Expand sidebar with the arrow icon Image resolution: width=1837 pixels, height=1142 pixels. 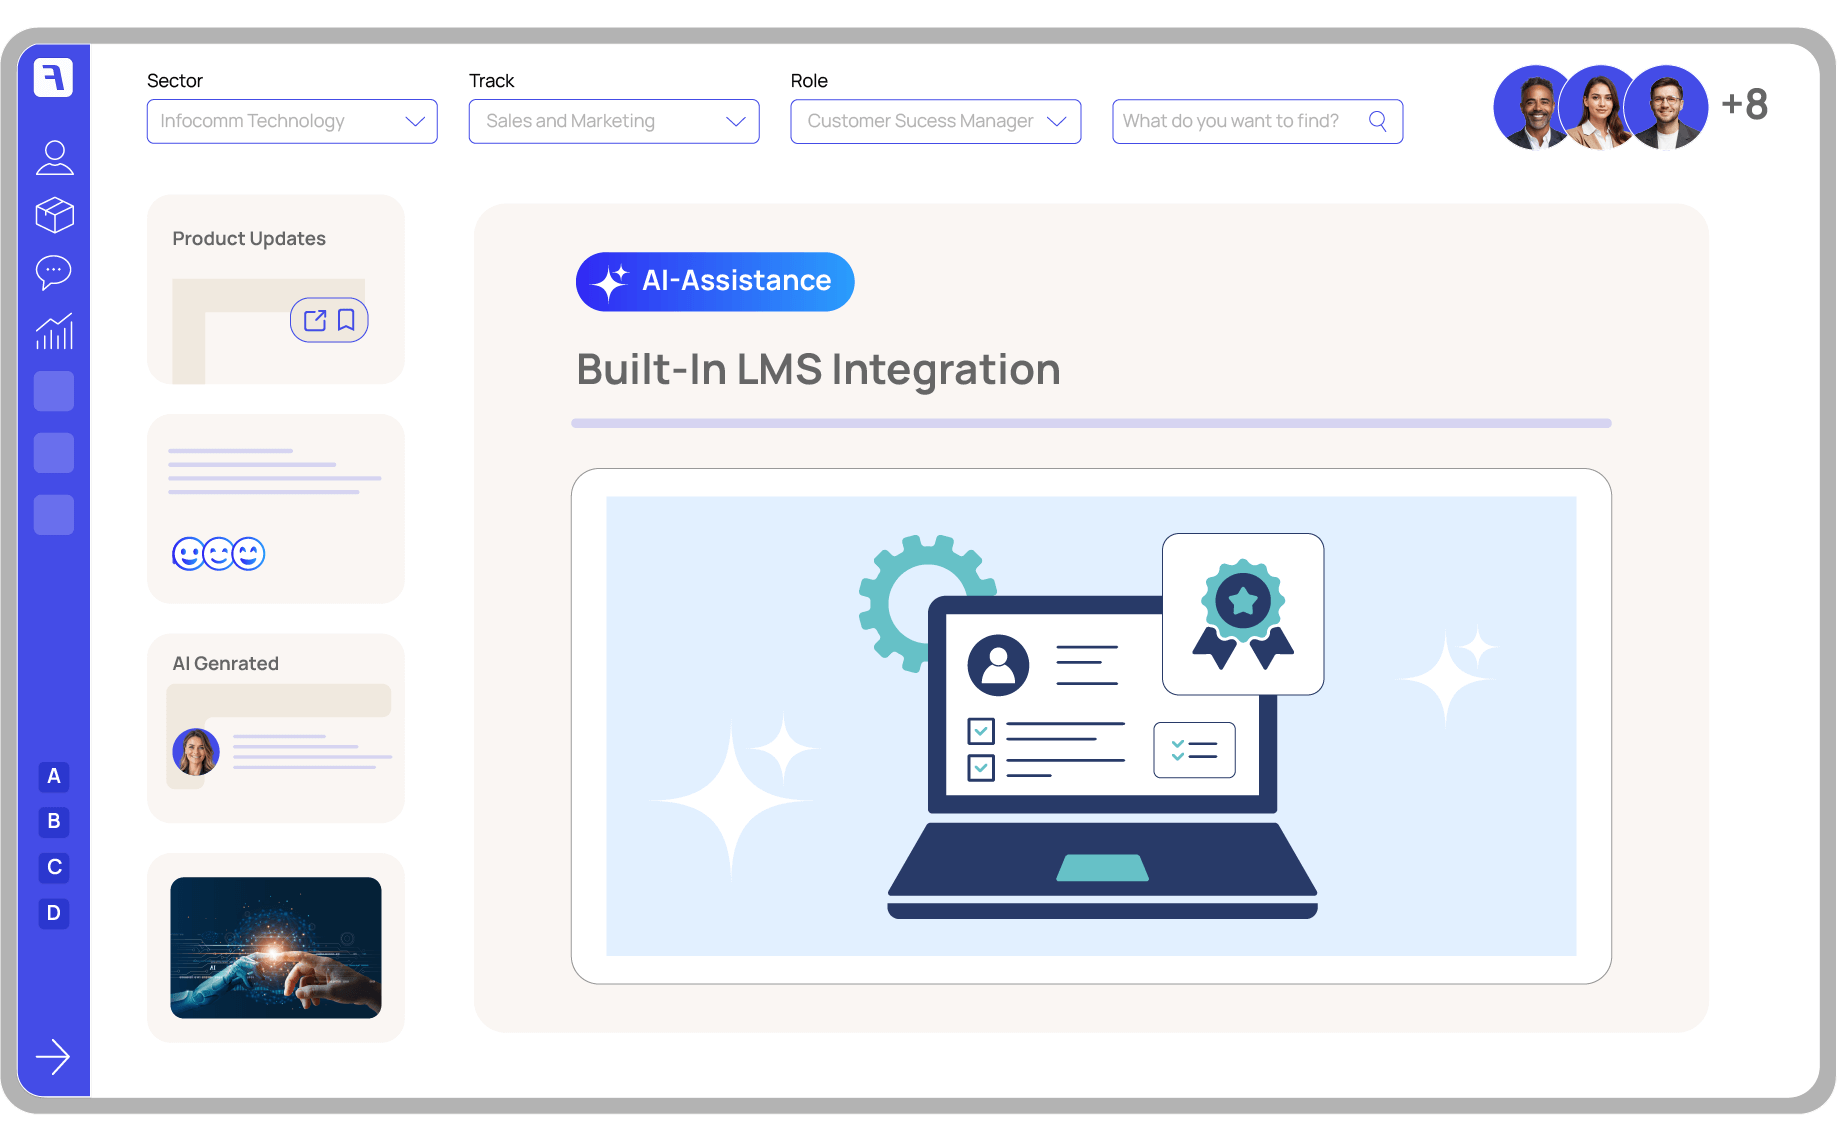click(53, 1056)
